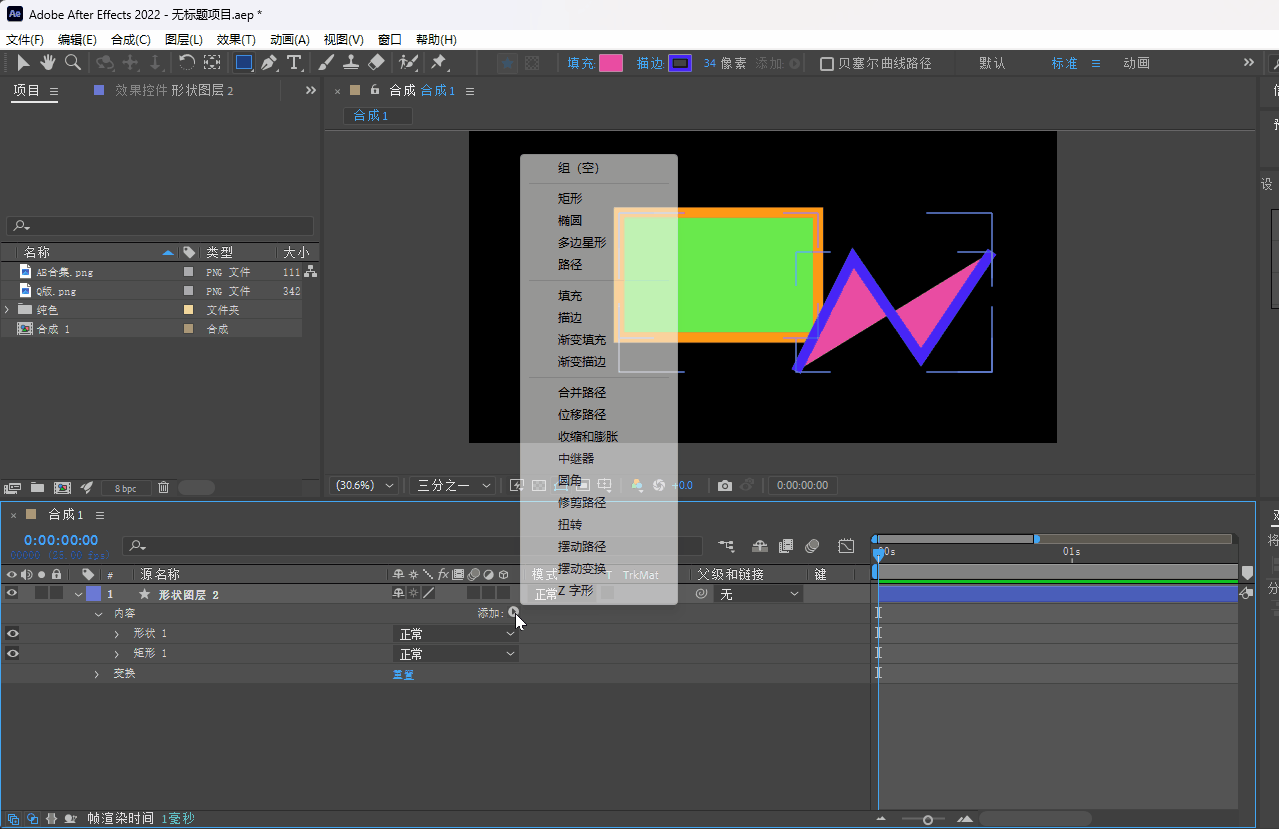Expand the 变换 properties
Screen dimensions: 1279x829
pyautogui.click(x=97, y=674)
